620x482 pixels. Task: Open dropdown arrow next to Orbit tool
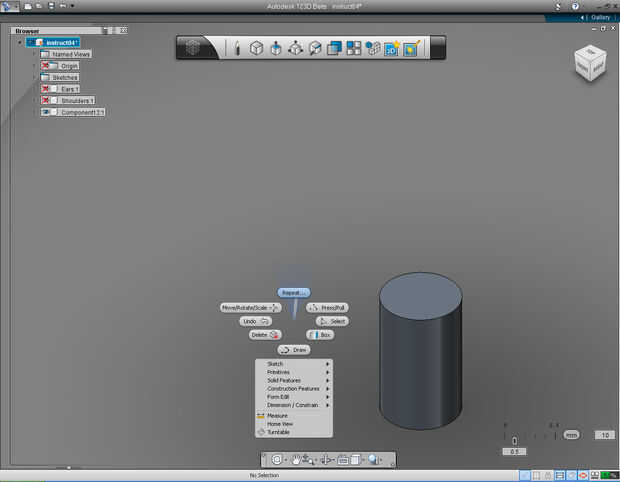click(334, 460)
